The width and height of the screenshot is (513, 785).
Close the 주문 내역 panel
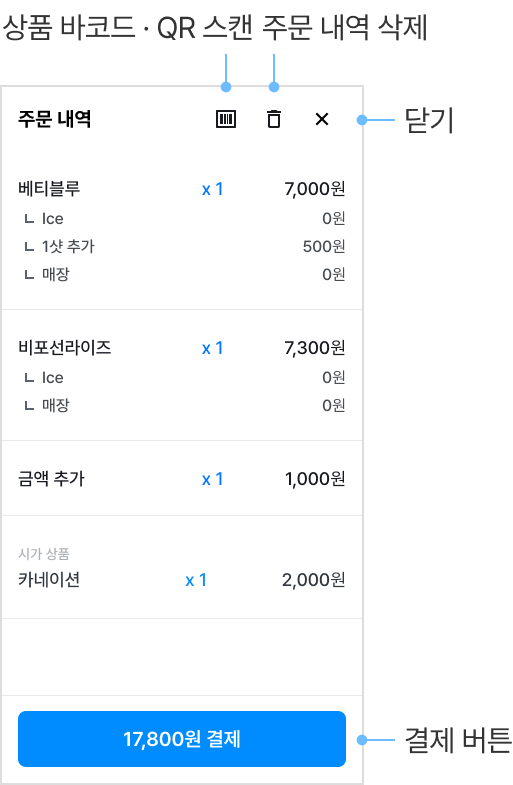(x=322, y=119)
